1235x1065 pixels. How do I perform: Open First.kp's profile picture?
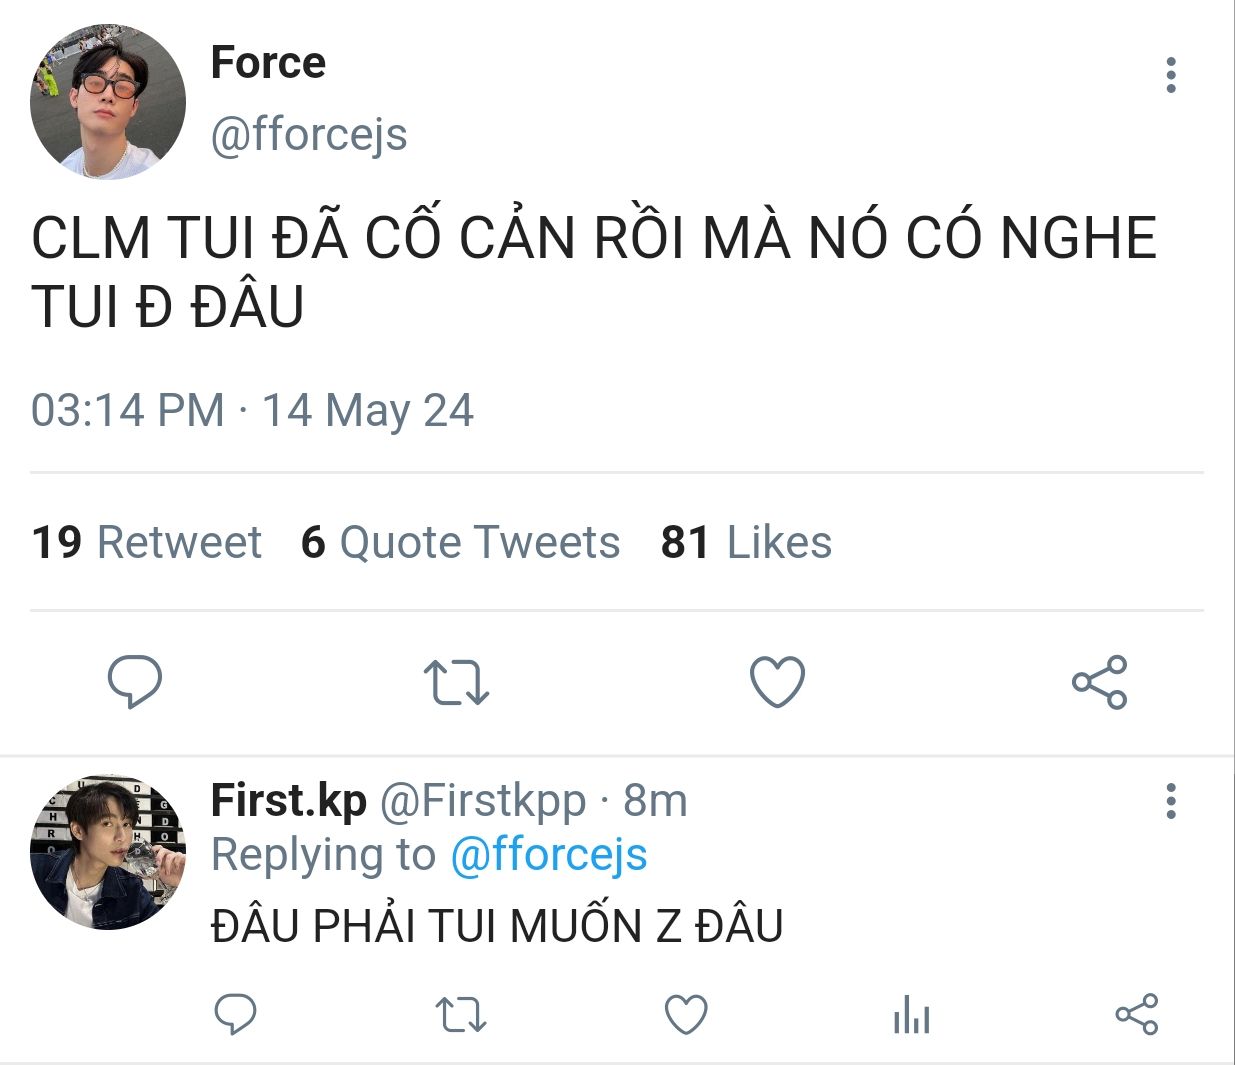point(108,852)
